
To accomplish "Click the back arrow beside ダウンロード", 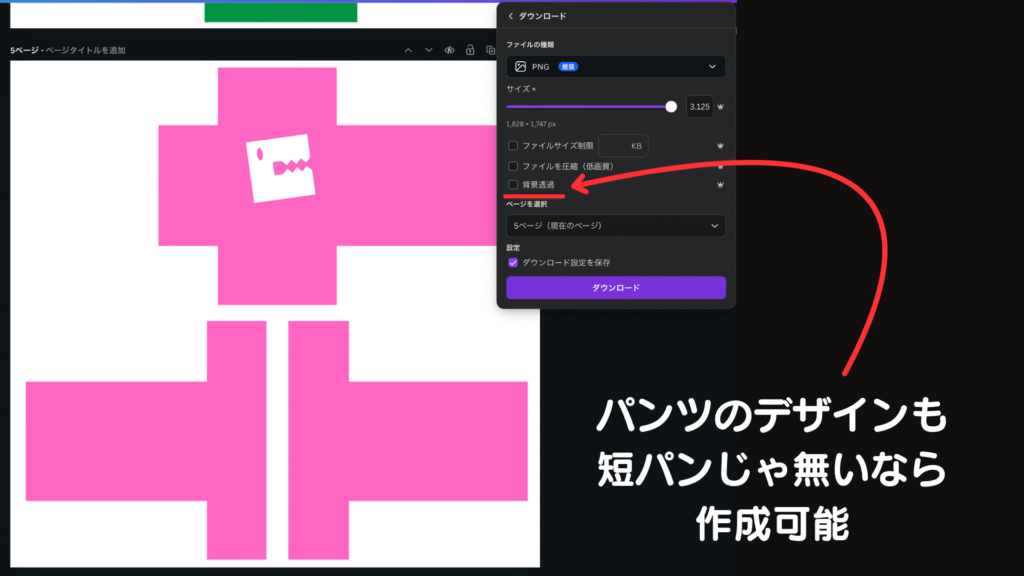I will (510, 16).
